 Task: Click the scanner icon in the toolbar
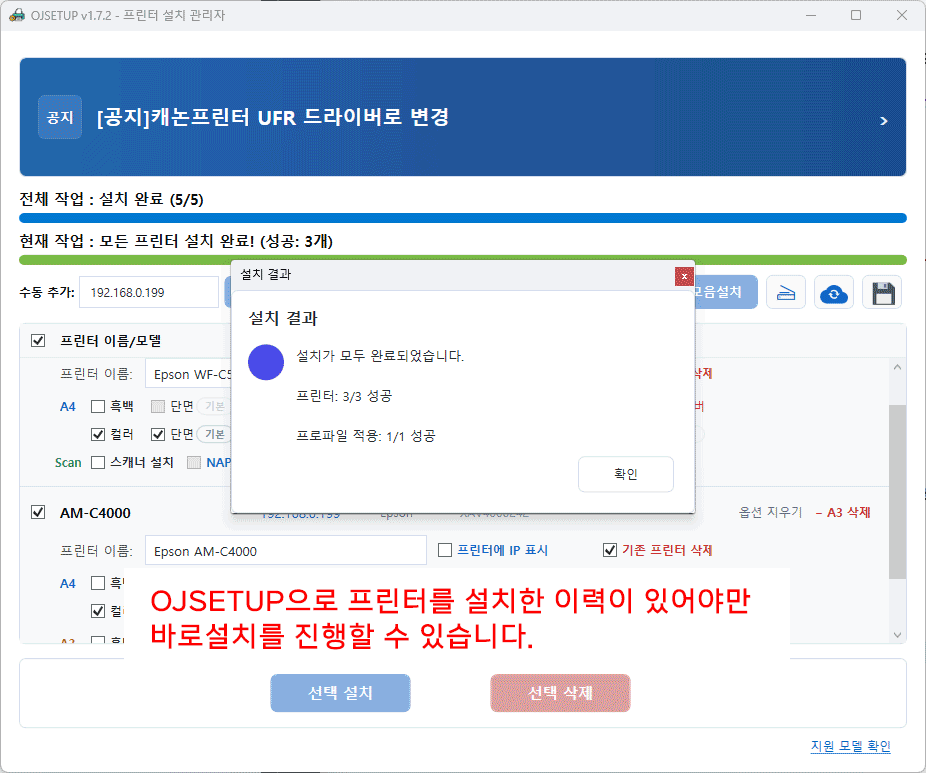pos(786,293)
